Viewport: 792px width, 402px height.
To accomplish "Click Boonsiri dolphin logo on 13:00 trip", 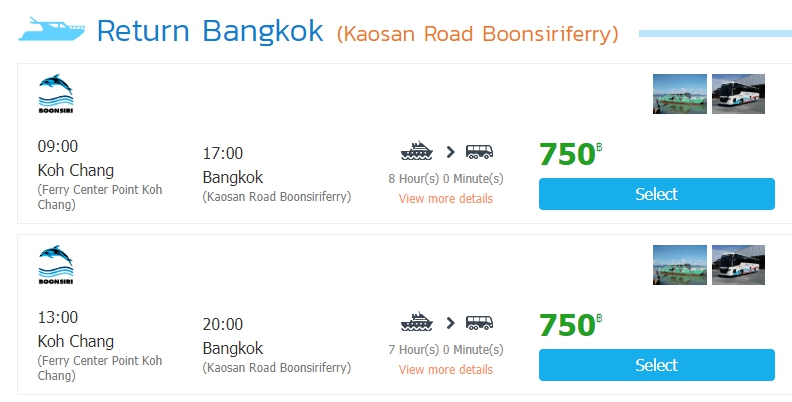I will point(56,266).
